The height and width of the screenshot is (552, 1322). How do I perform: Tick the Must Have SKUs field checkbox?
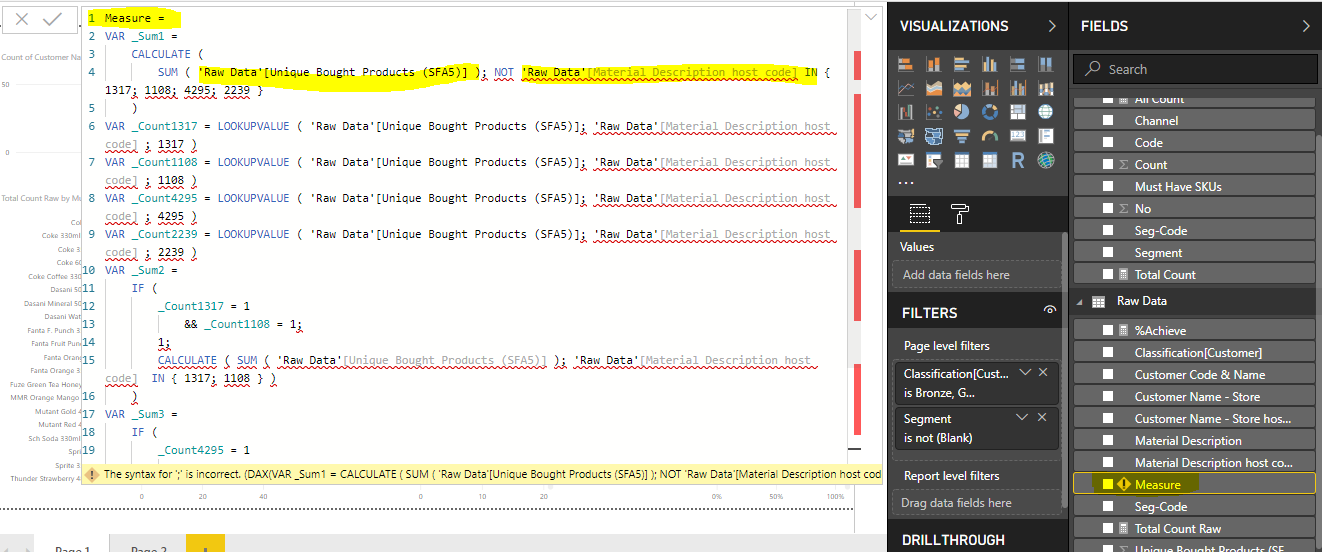(x=1107, y=186)
